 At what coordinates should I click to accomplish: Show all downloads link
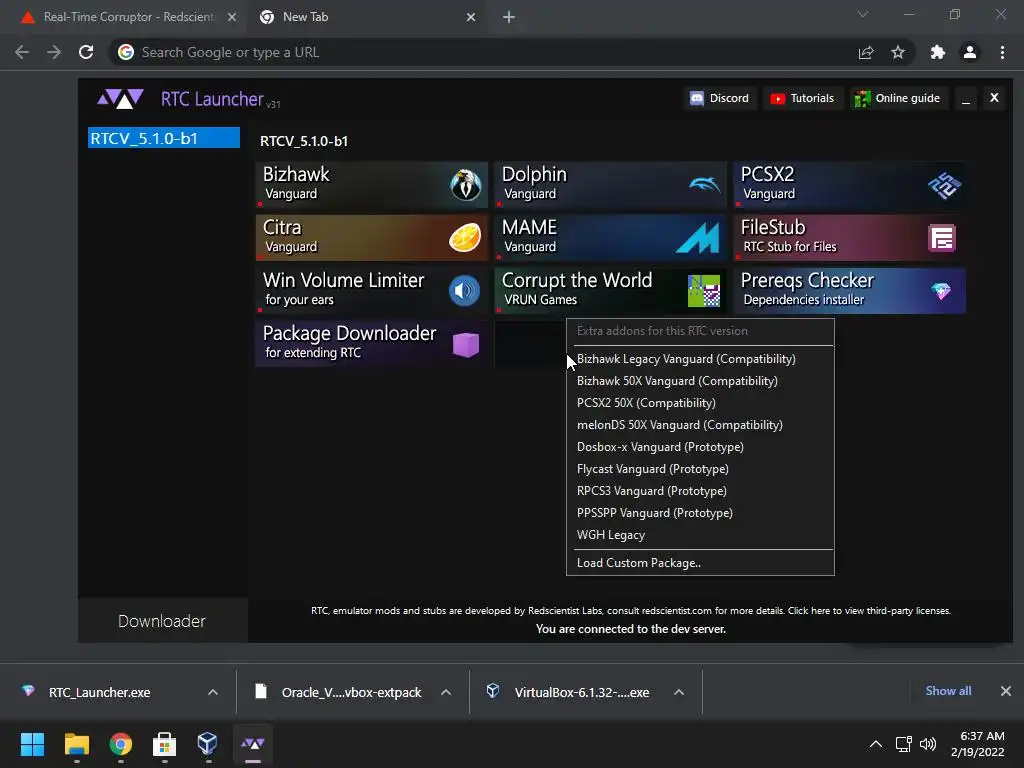coord(948,691)
